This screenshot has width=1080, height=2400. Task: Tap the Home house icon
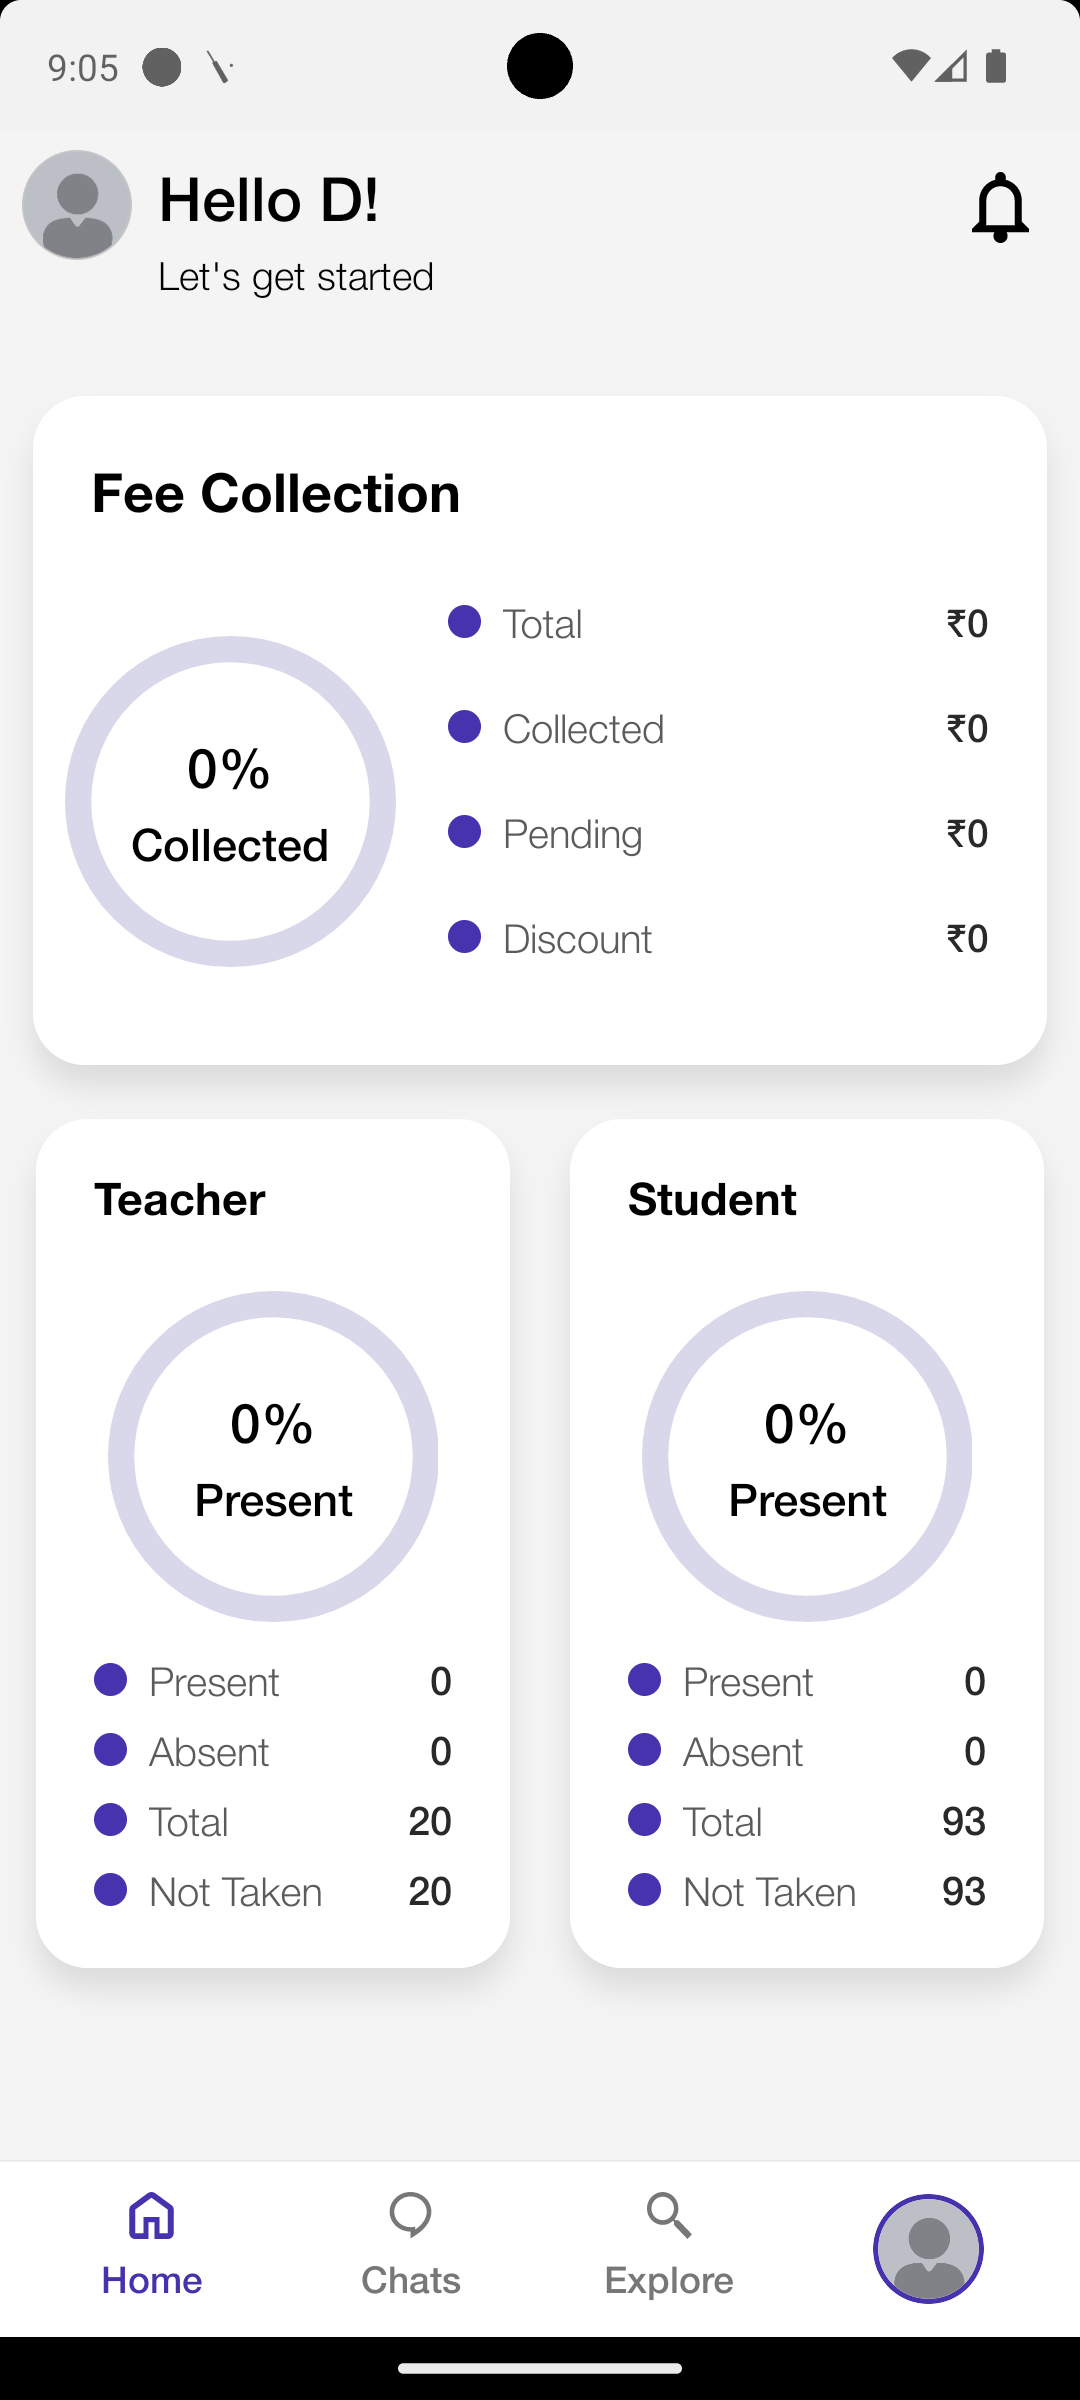[x=152, y=2216]
